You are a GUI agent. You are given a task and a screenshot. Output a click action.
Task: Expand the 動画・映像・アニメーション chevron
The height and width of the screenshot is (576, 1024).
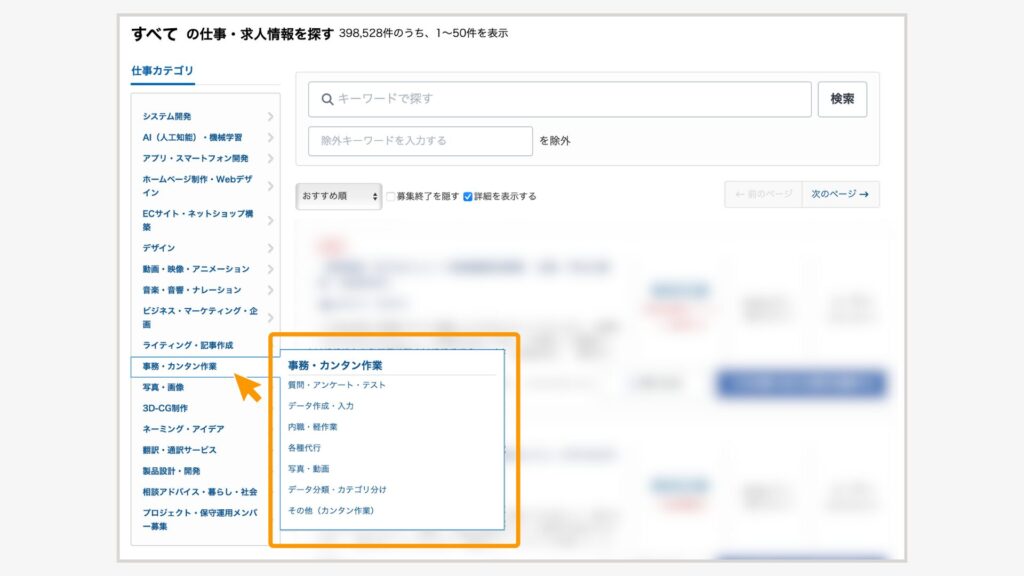(270, 269)
